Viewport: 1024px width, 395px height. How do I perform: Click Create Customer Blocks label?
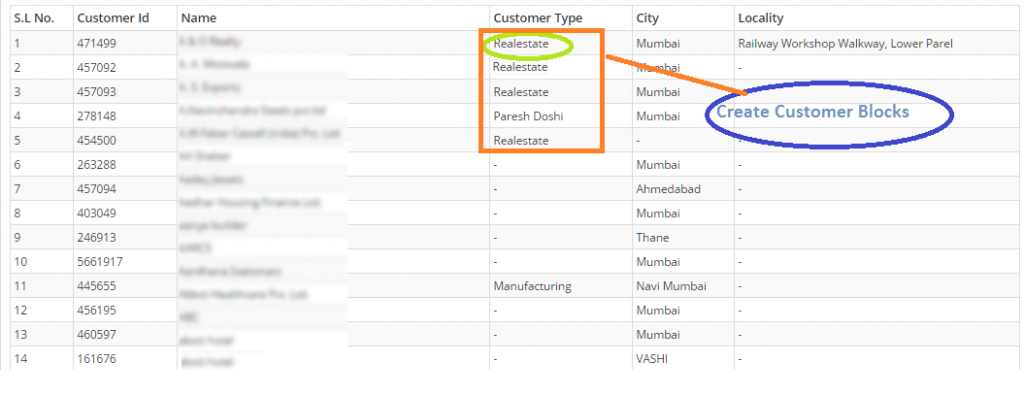click(812, 112)
